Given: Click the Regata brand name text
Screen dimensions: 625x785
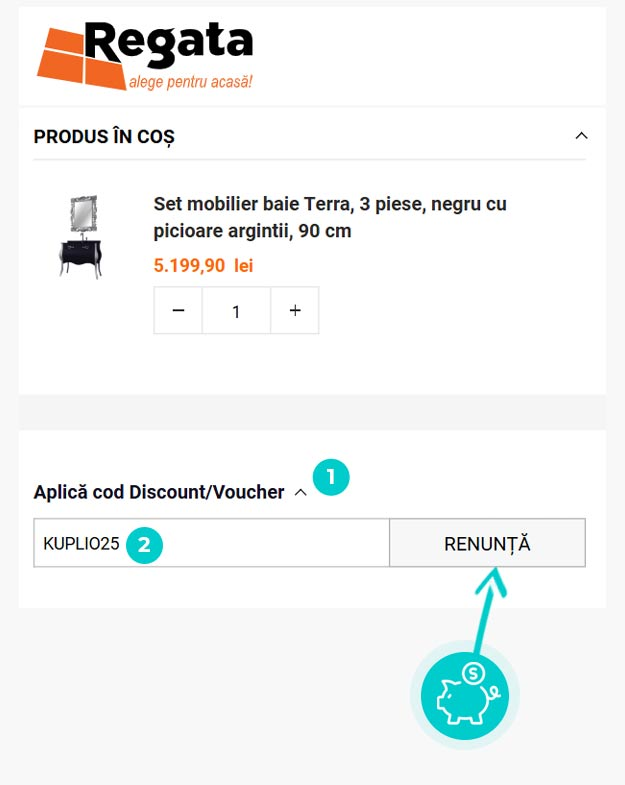Looking at the screenshot, I should click(169, 41).
